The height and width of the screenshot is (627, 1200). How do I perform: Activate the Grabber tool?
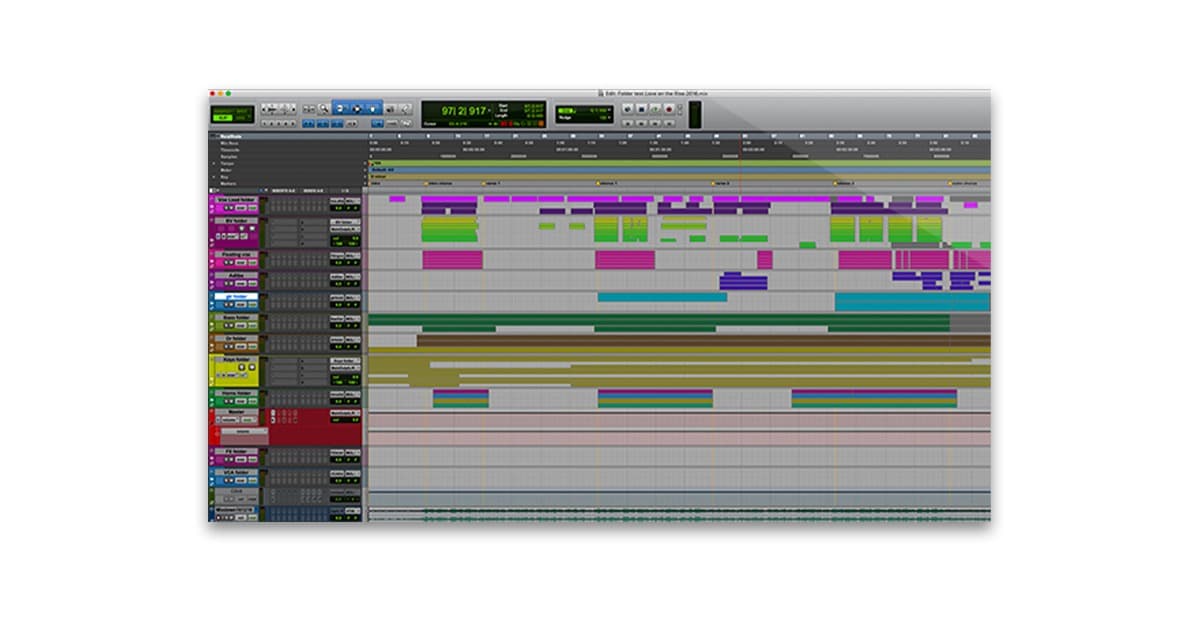(372, 108)
